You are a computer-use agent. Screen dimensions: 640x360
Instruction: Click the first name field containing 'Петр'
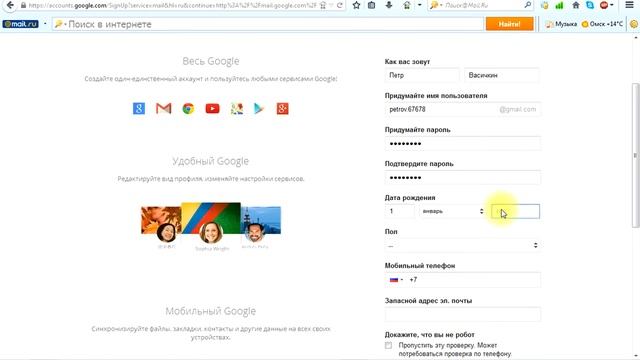click(422, 75)
